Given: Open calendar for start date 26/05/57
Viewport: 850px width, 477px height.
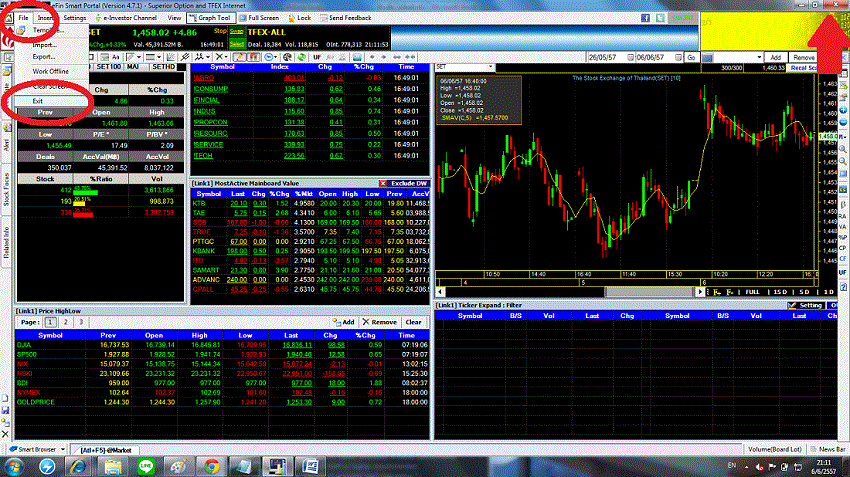Looking at the screenshot, I should tap(630, 57).
